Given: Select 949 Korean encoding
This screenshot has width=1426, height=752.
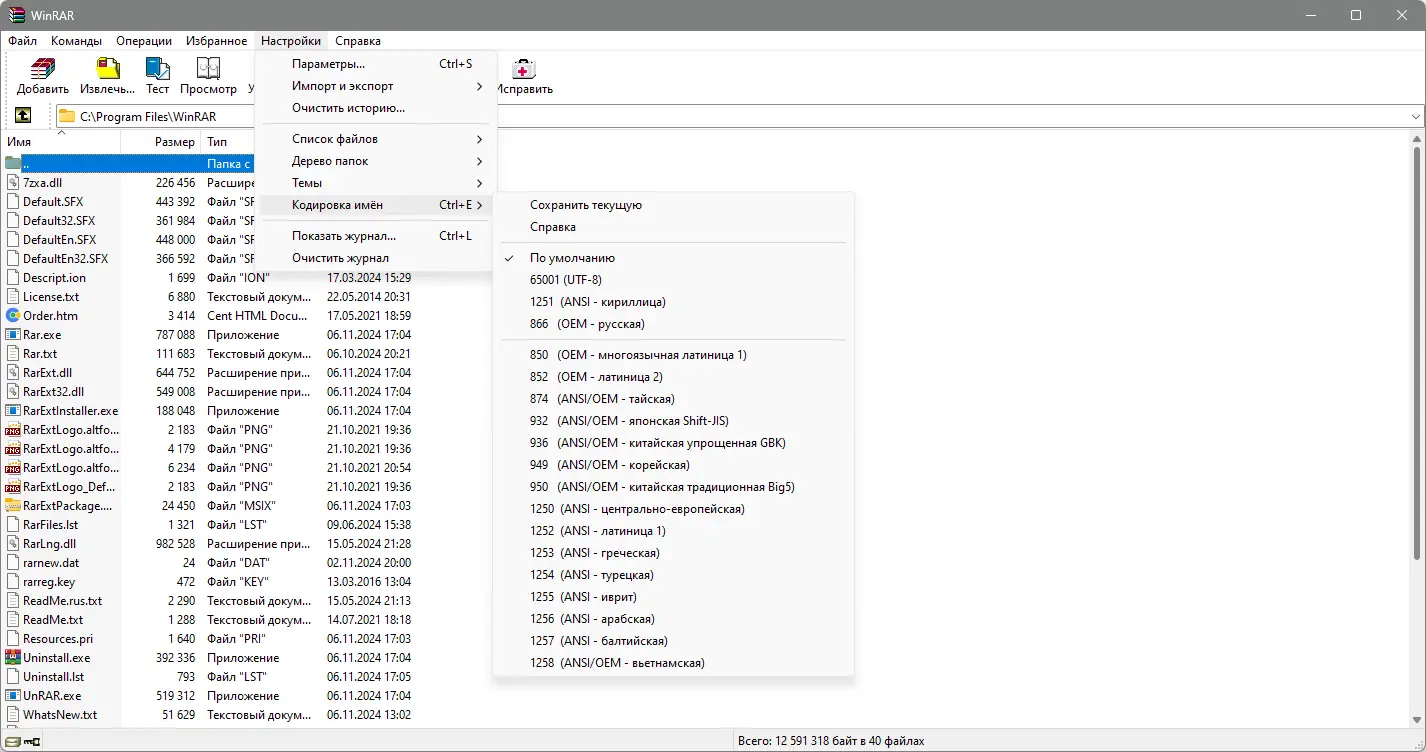Looking at the screenshot, I should pyautogui.click(x=674, y=465).
